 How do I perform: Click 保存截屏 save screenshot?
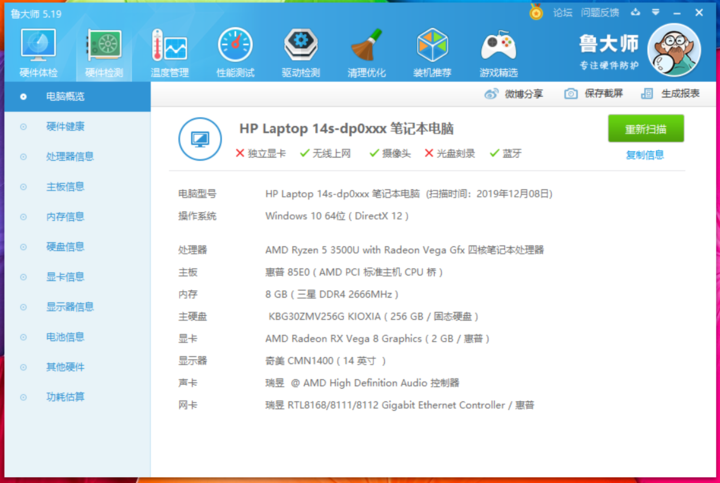click(603, 94)
